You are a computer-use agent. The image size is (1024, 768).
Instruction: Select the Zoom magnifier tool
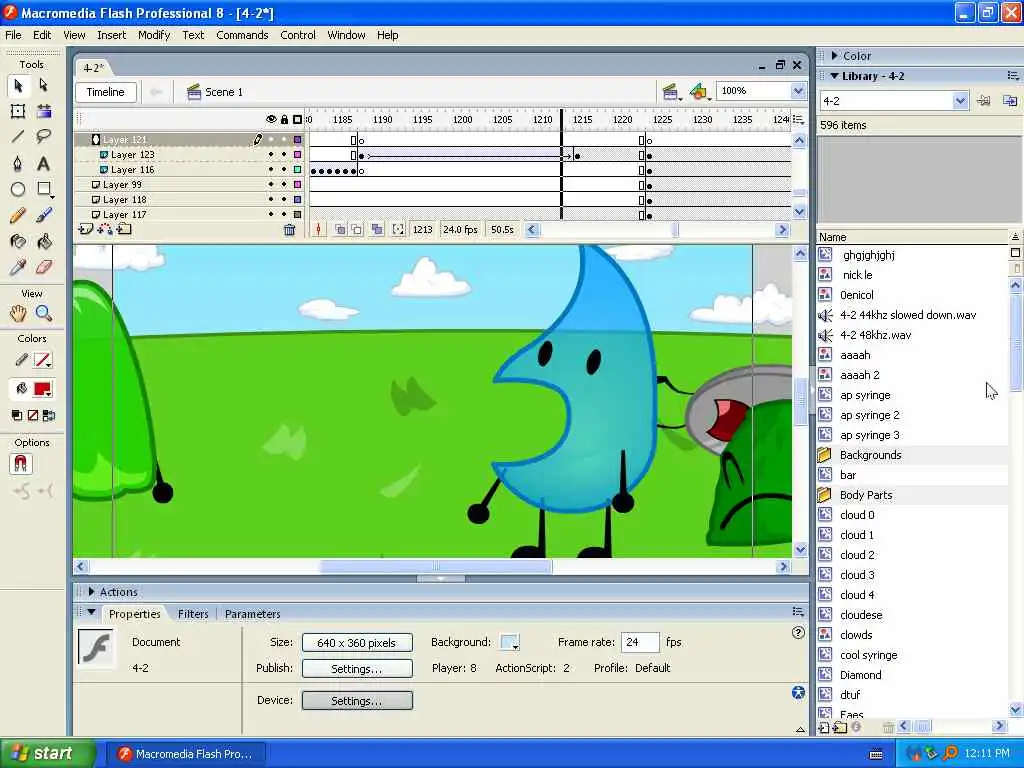(x=43, y=313)
